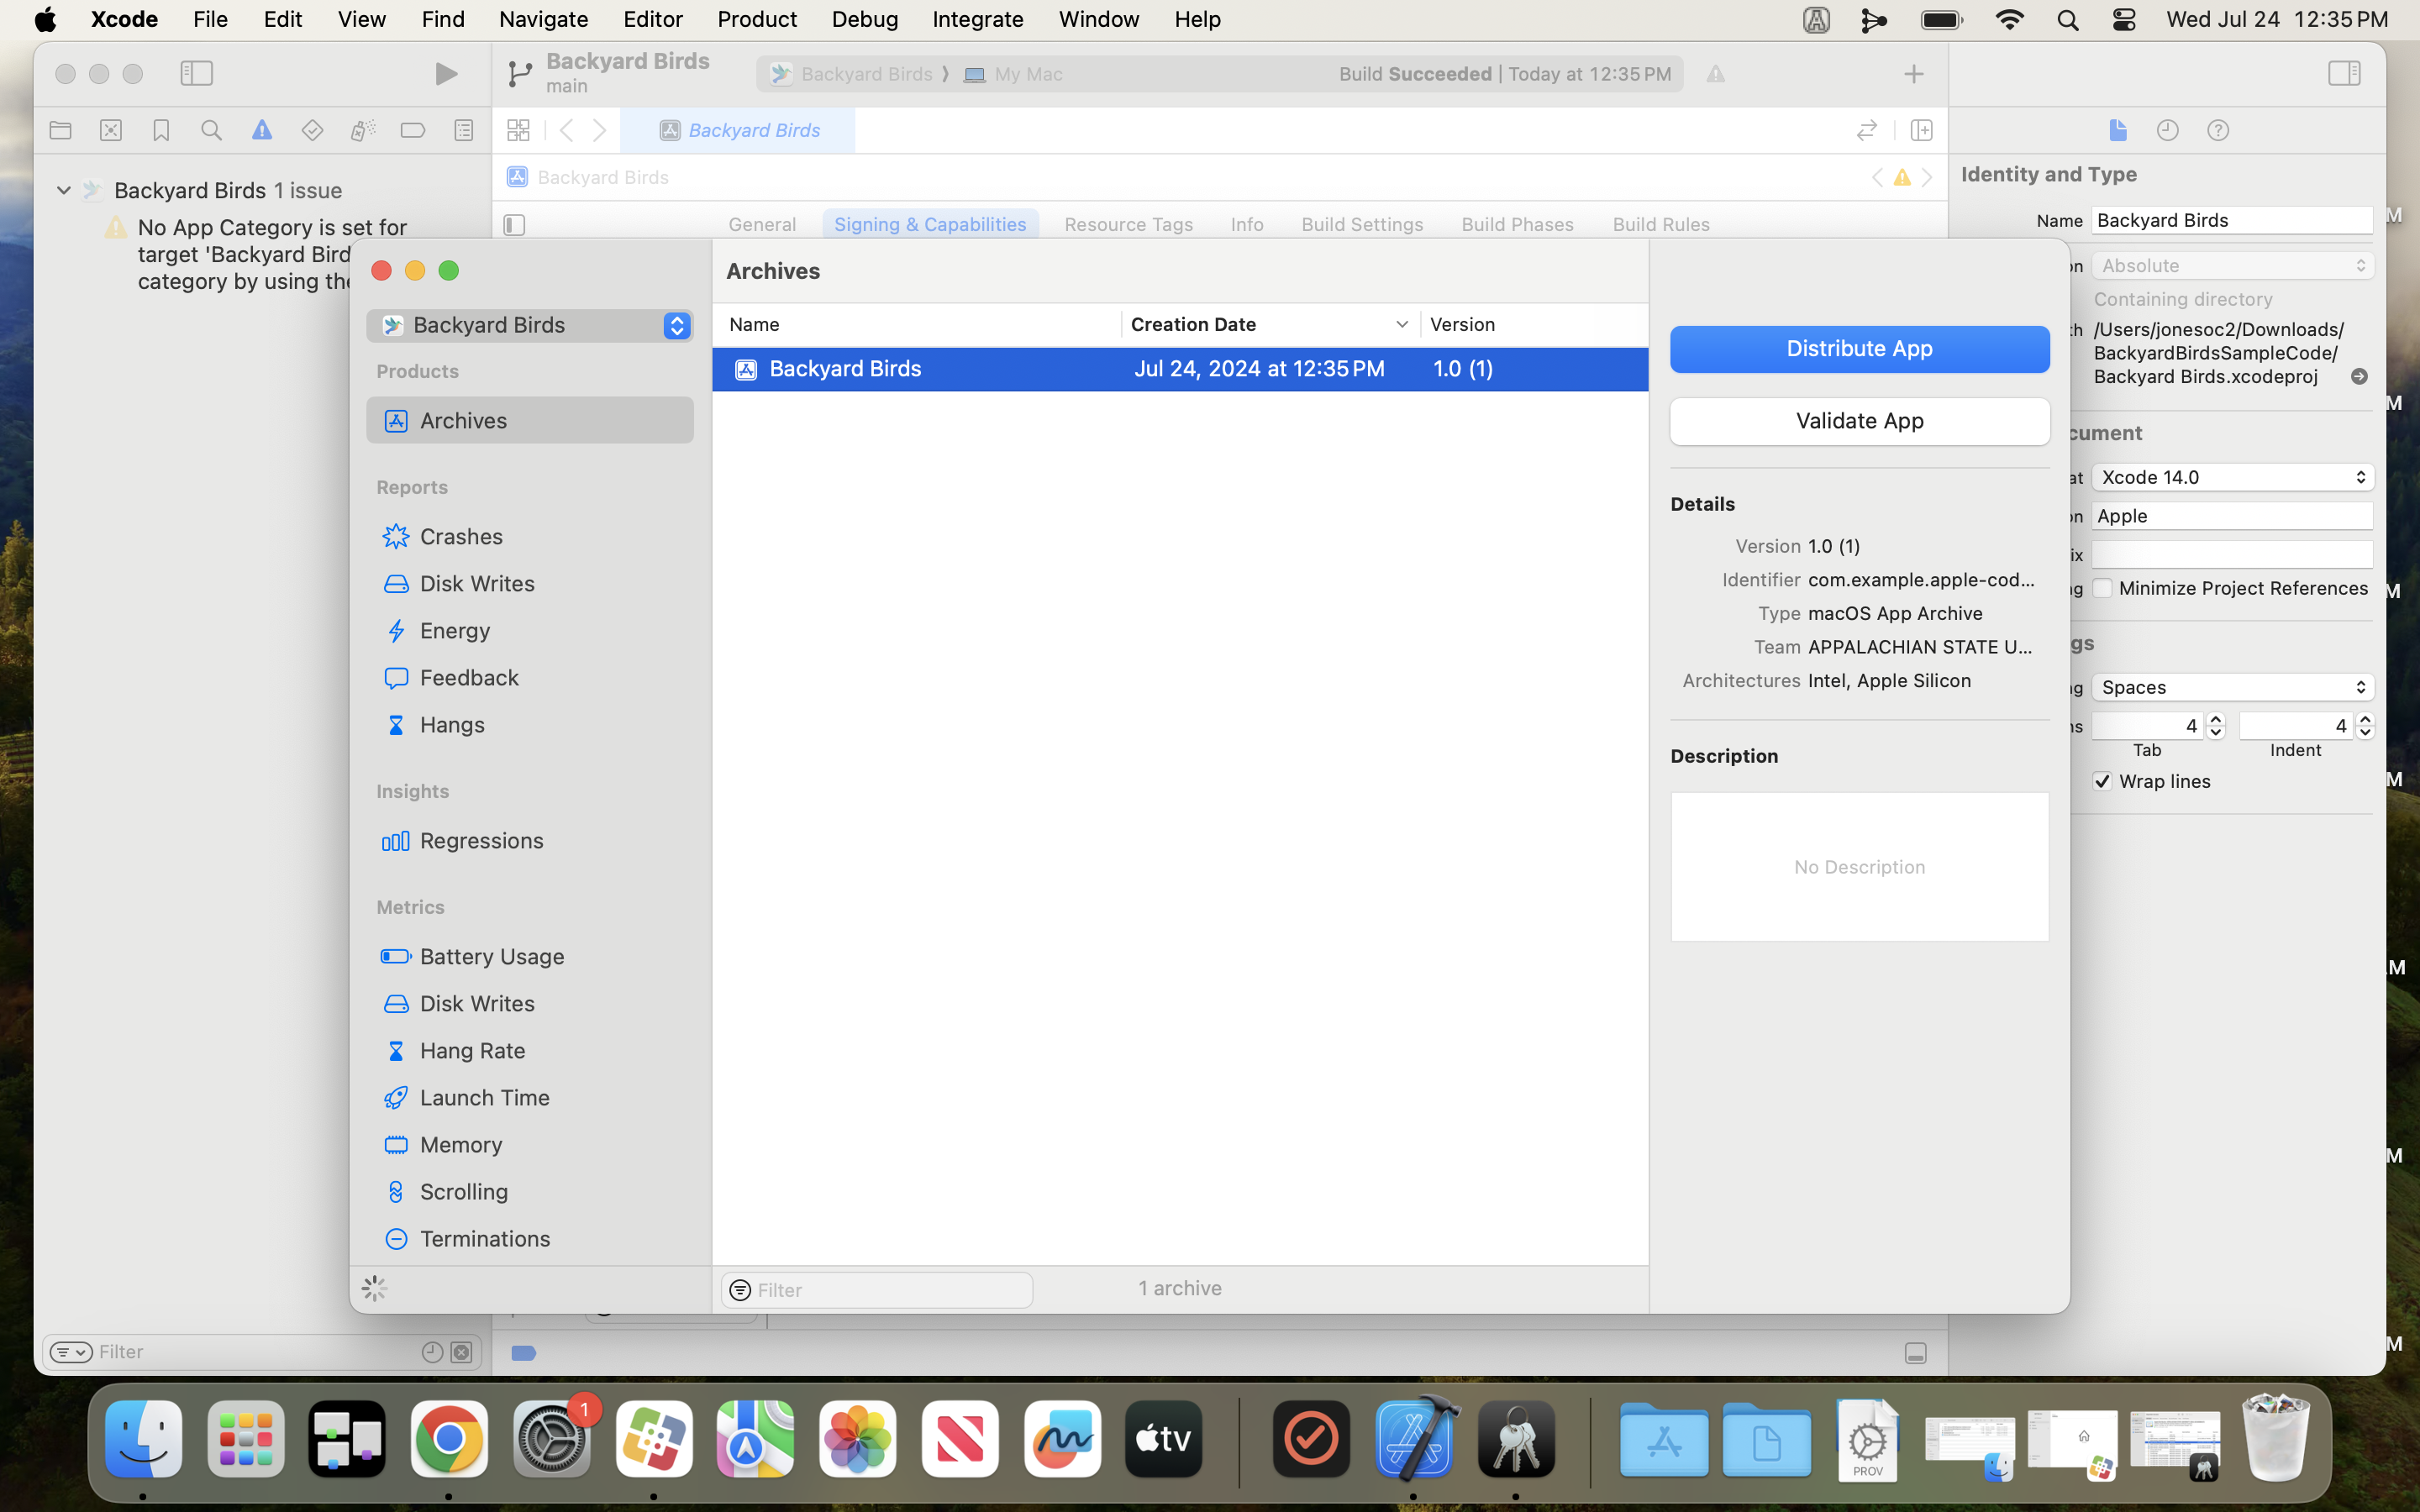
Task: Open the Source Control navigator icon
Action: pyautogui.click(x=111, y=130)
